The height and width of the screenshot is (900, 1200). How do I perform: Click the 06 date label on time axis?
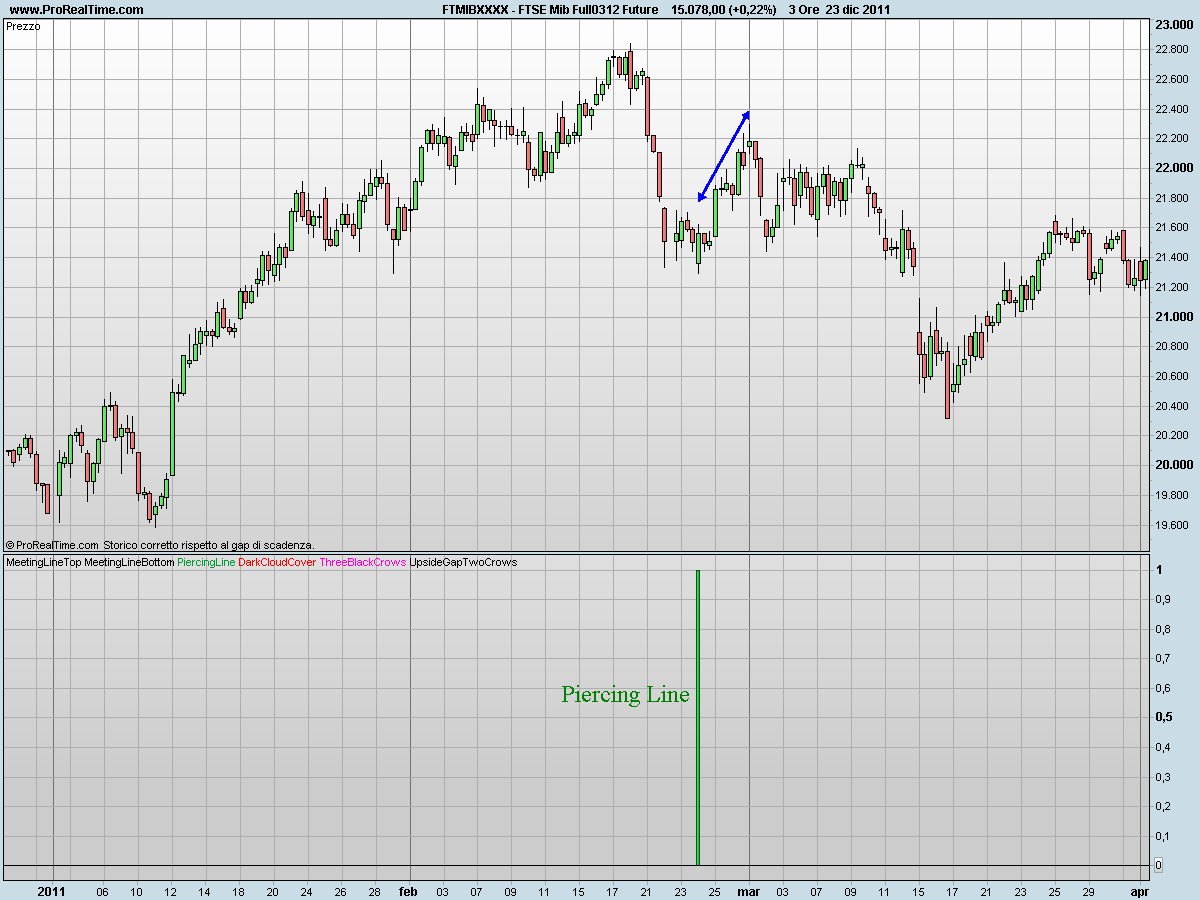coord(101,891)
